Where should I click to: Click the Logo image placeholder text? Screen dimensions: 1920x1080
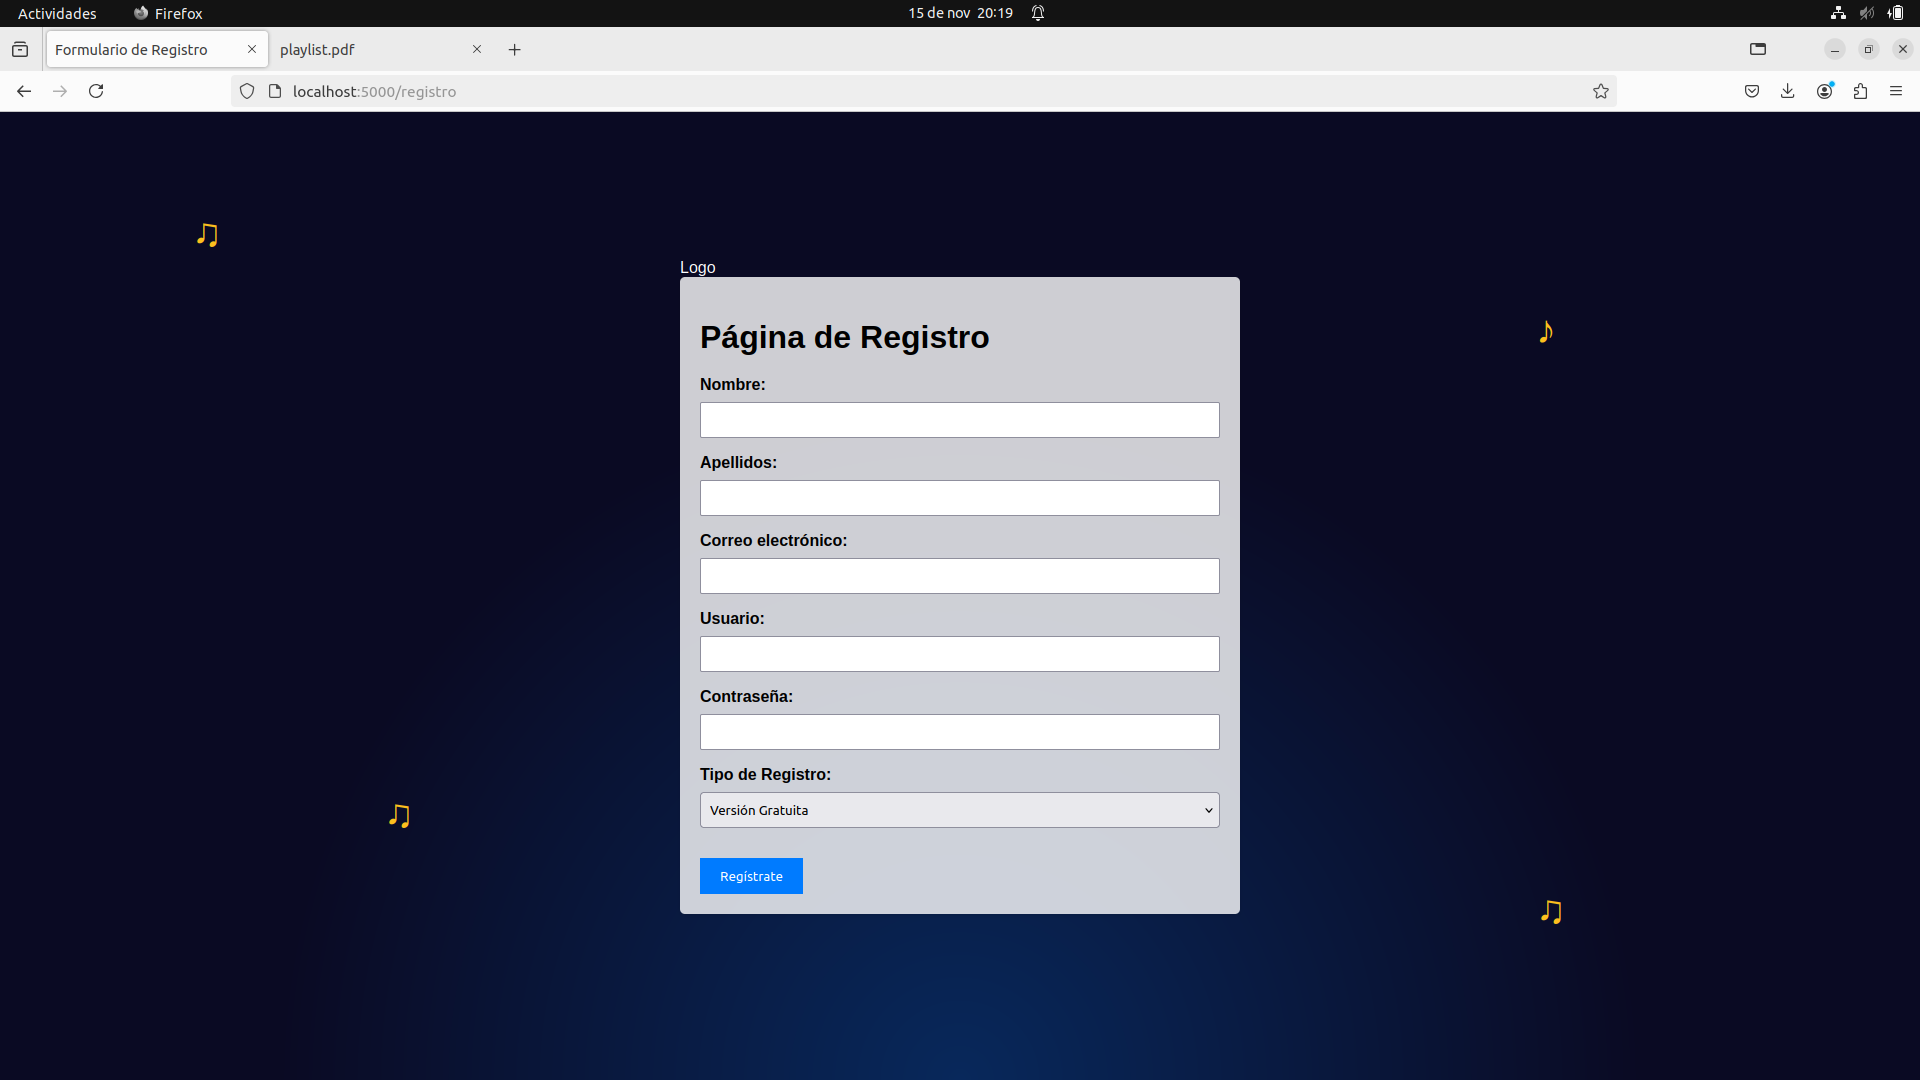coord(698,267)
